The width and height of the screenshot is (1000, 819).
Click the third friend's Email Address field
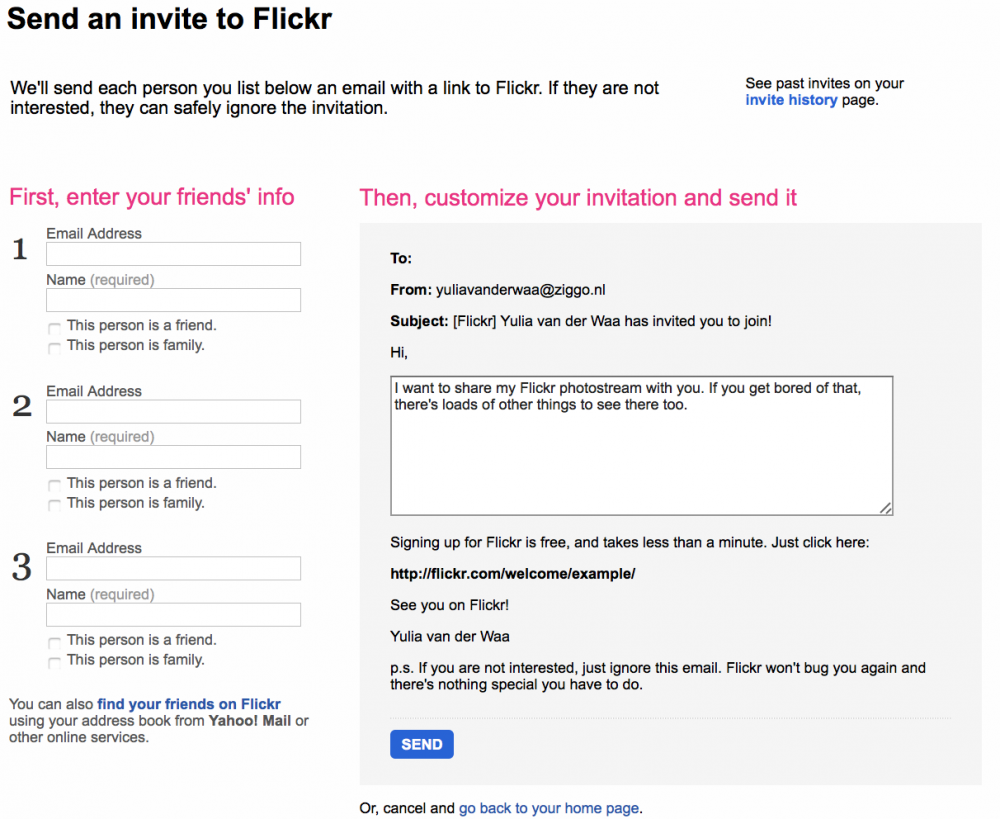(173, 568)
